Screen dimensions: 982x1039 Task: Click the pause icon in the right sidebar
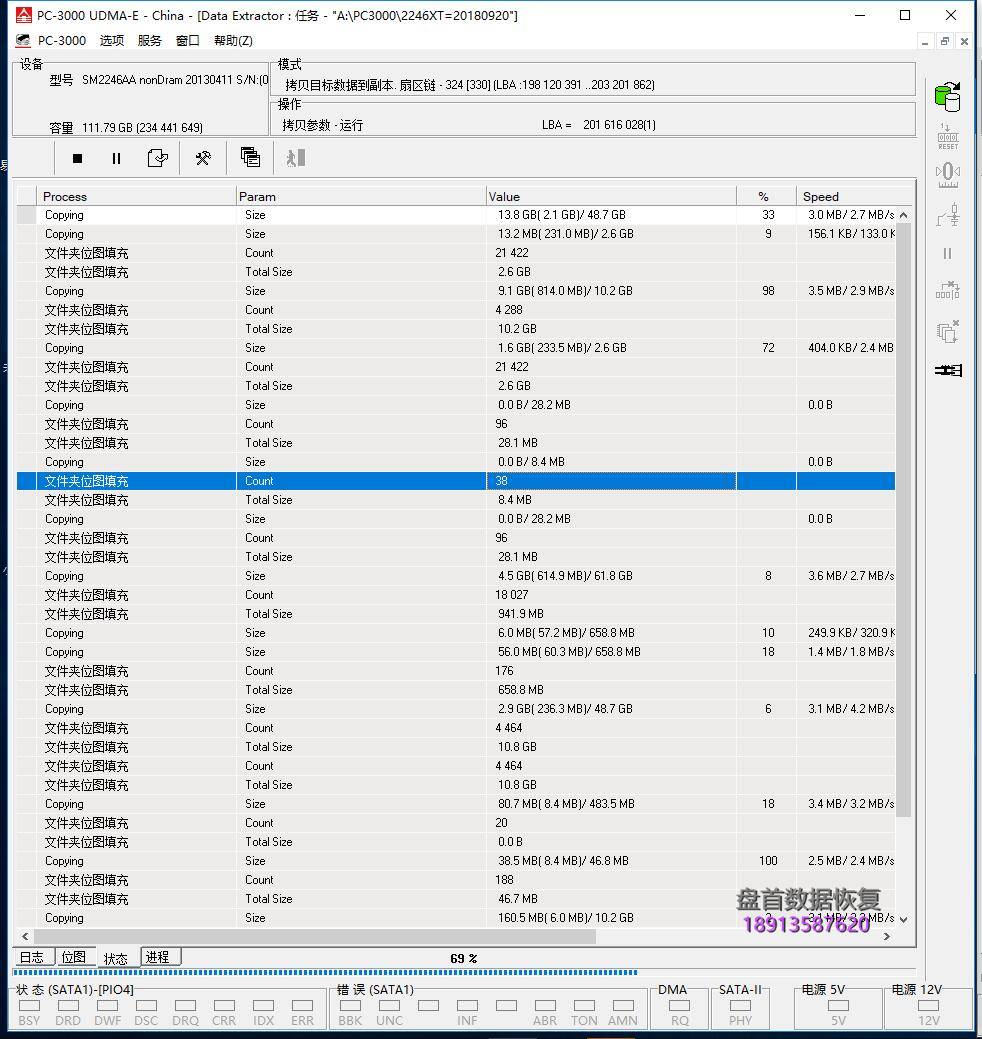click(947, 253)
